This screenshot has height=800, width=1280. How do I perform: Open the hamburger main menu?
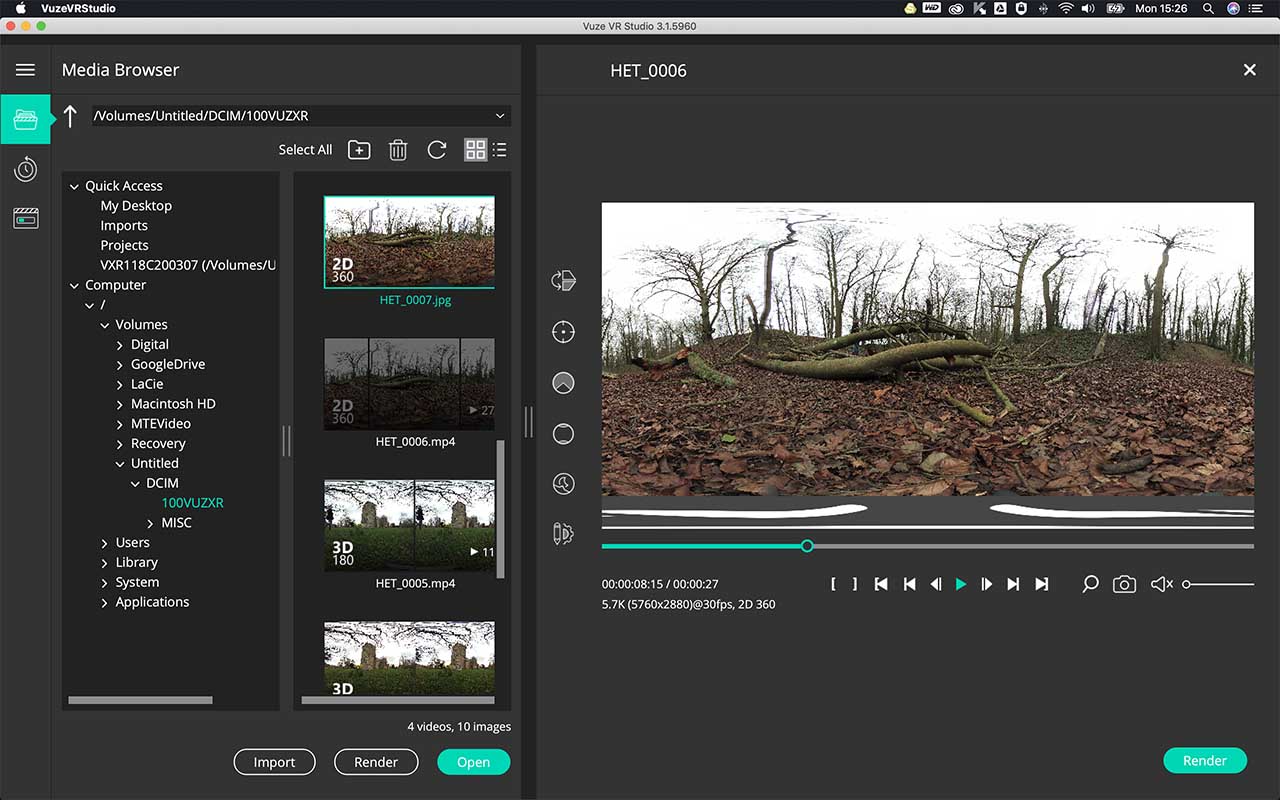25,70
